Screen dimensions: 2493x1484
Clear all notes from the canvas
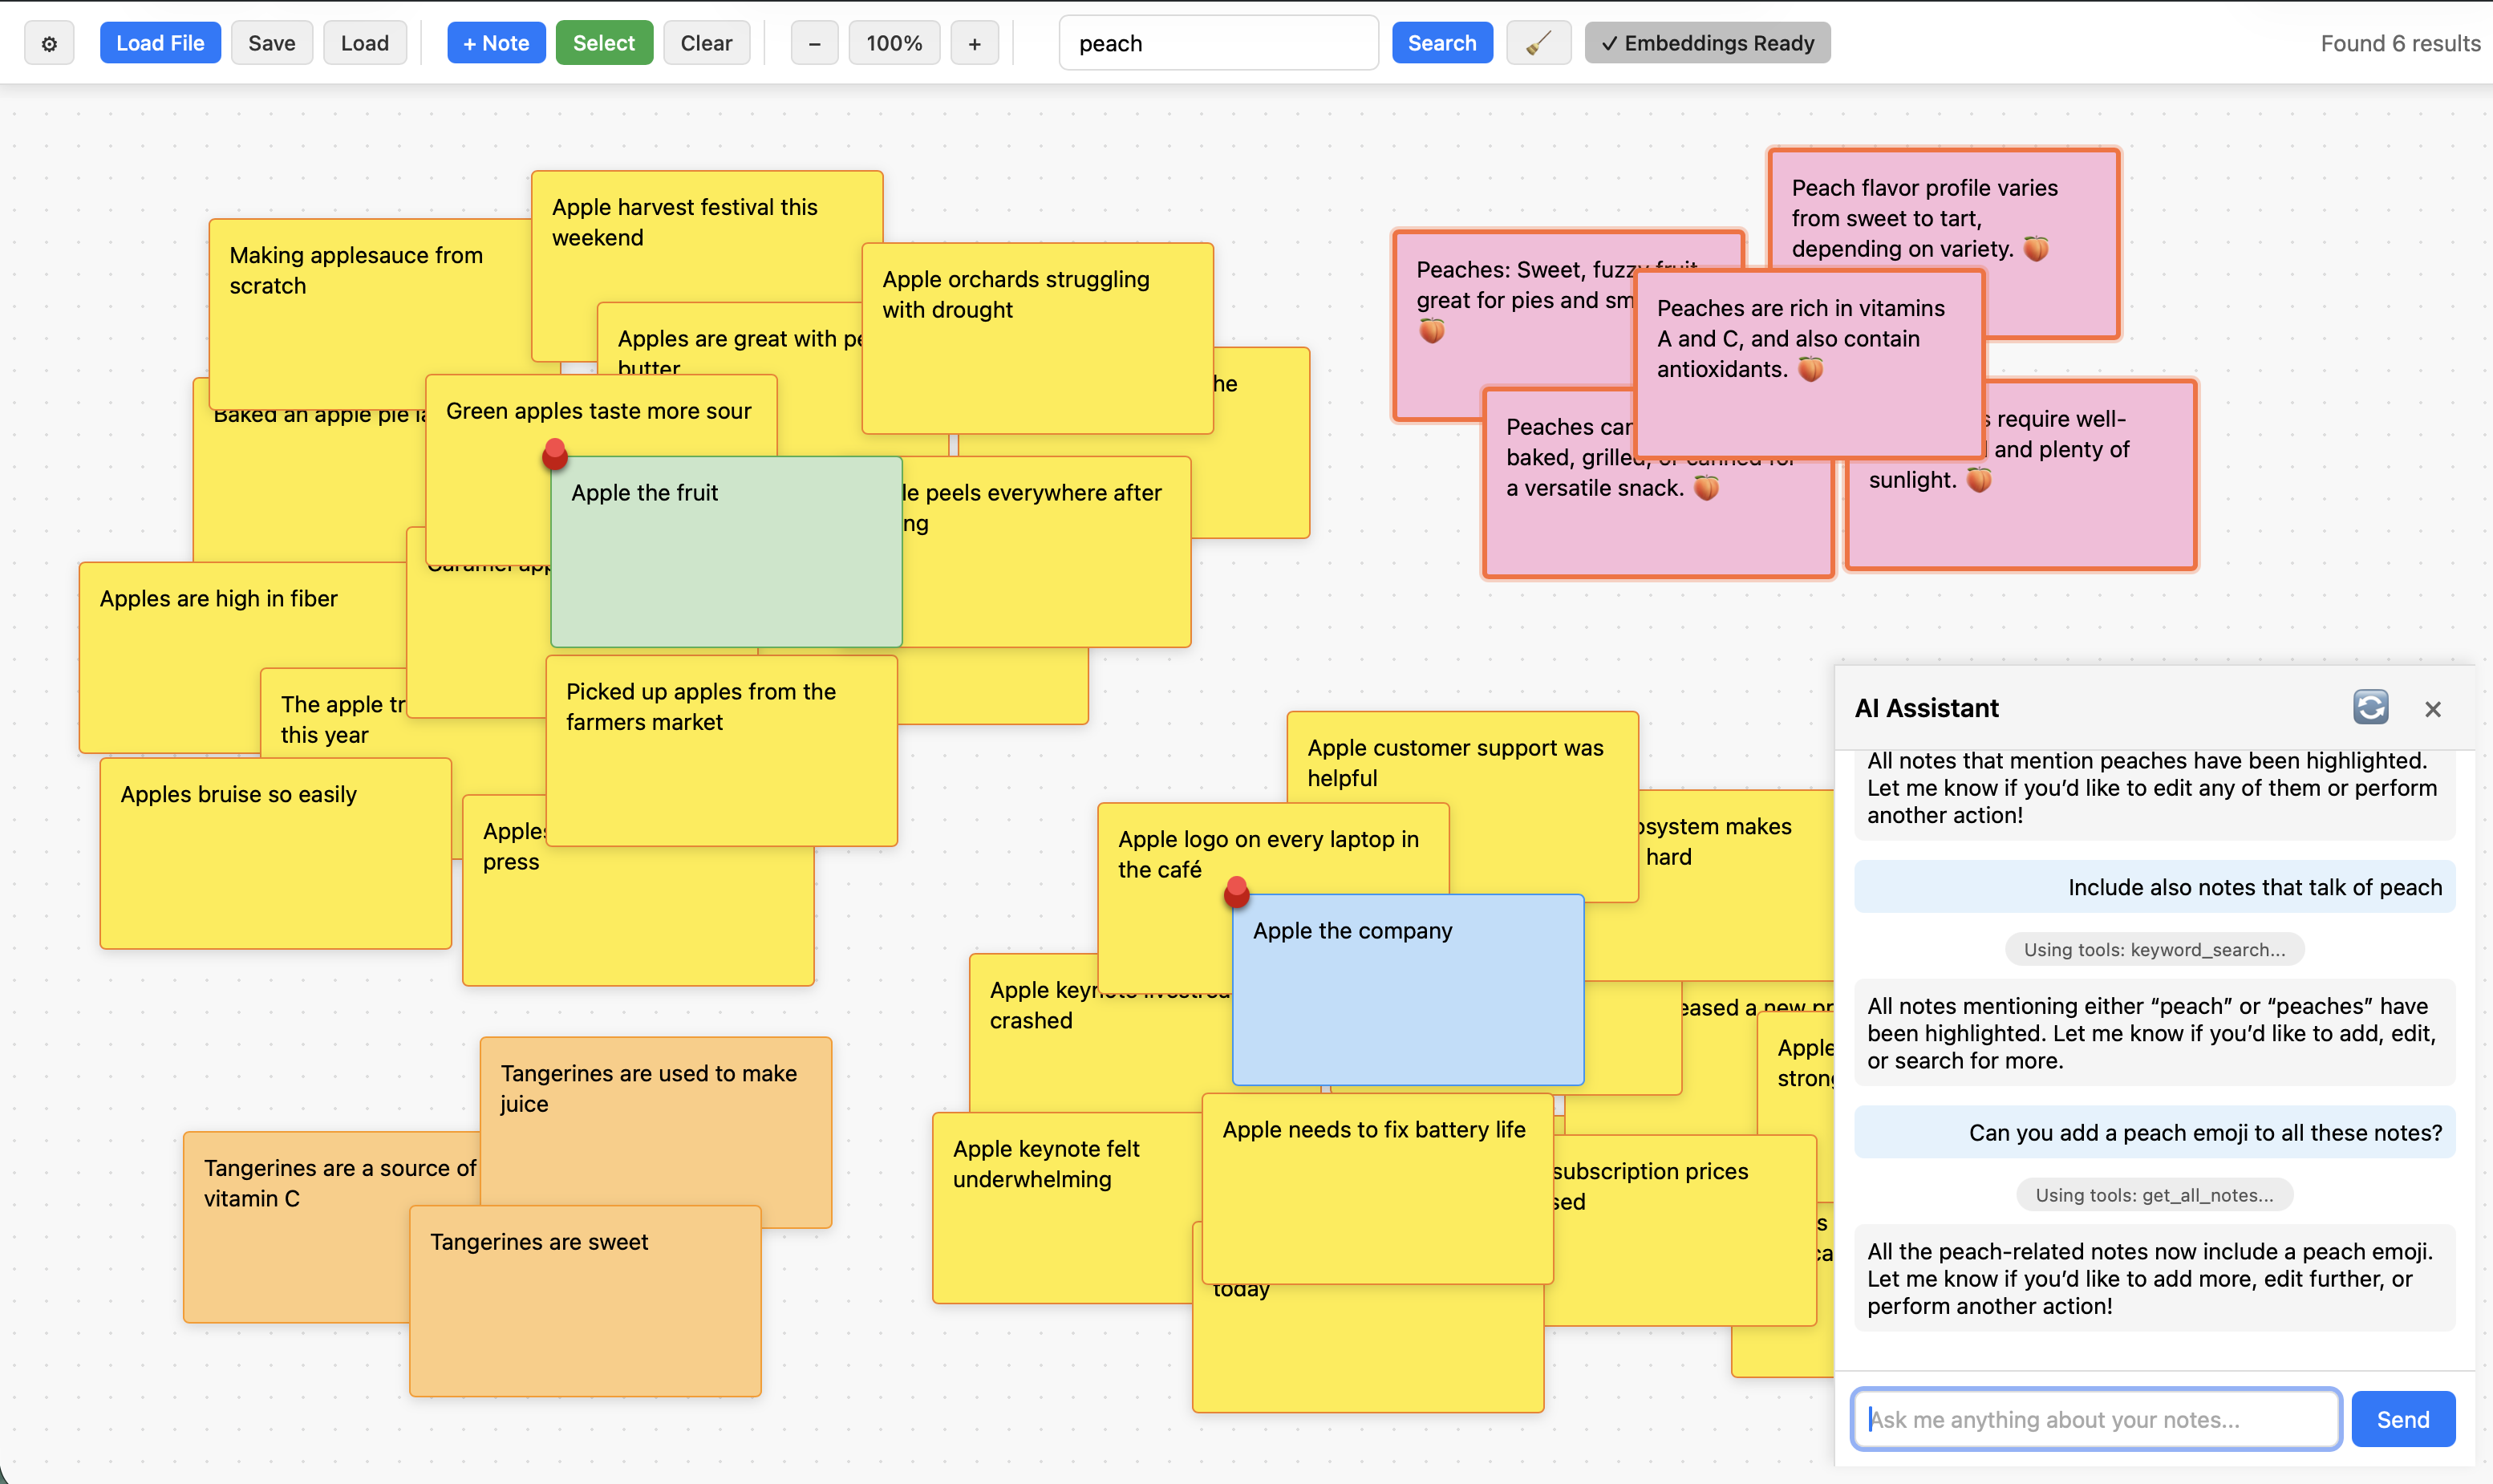(706, 43)
